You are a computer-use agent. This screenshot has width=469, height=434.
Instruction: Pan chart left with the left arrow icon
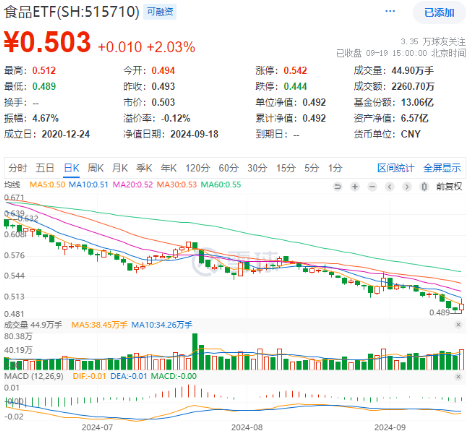390,187
